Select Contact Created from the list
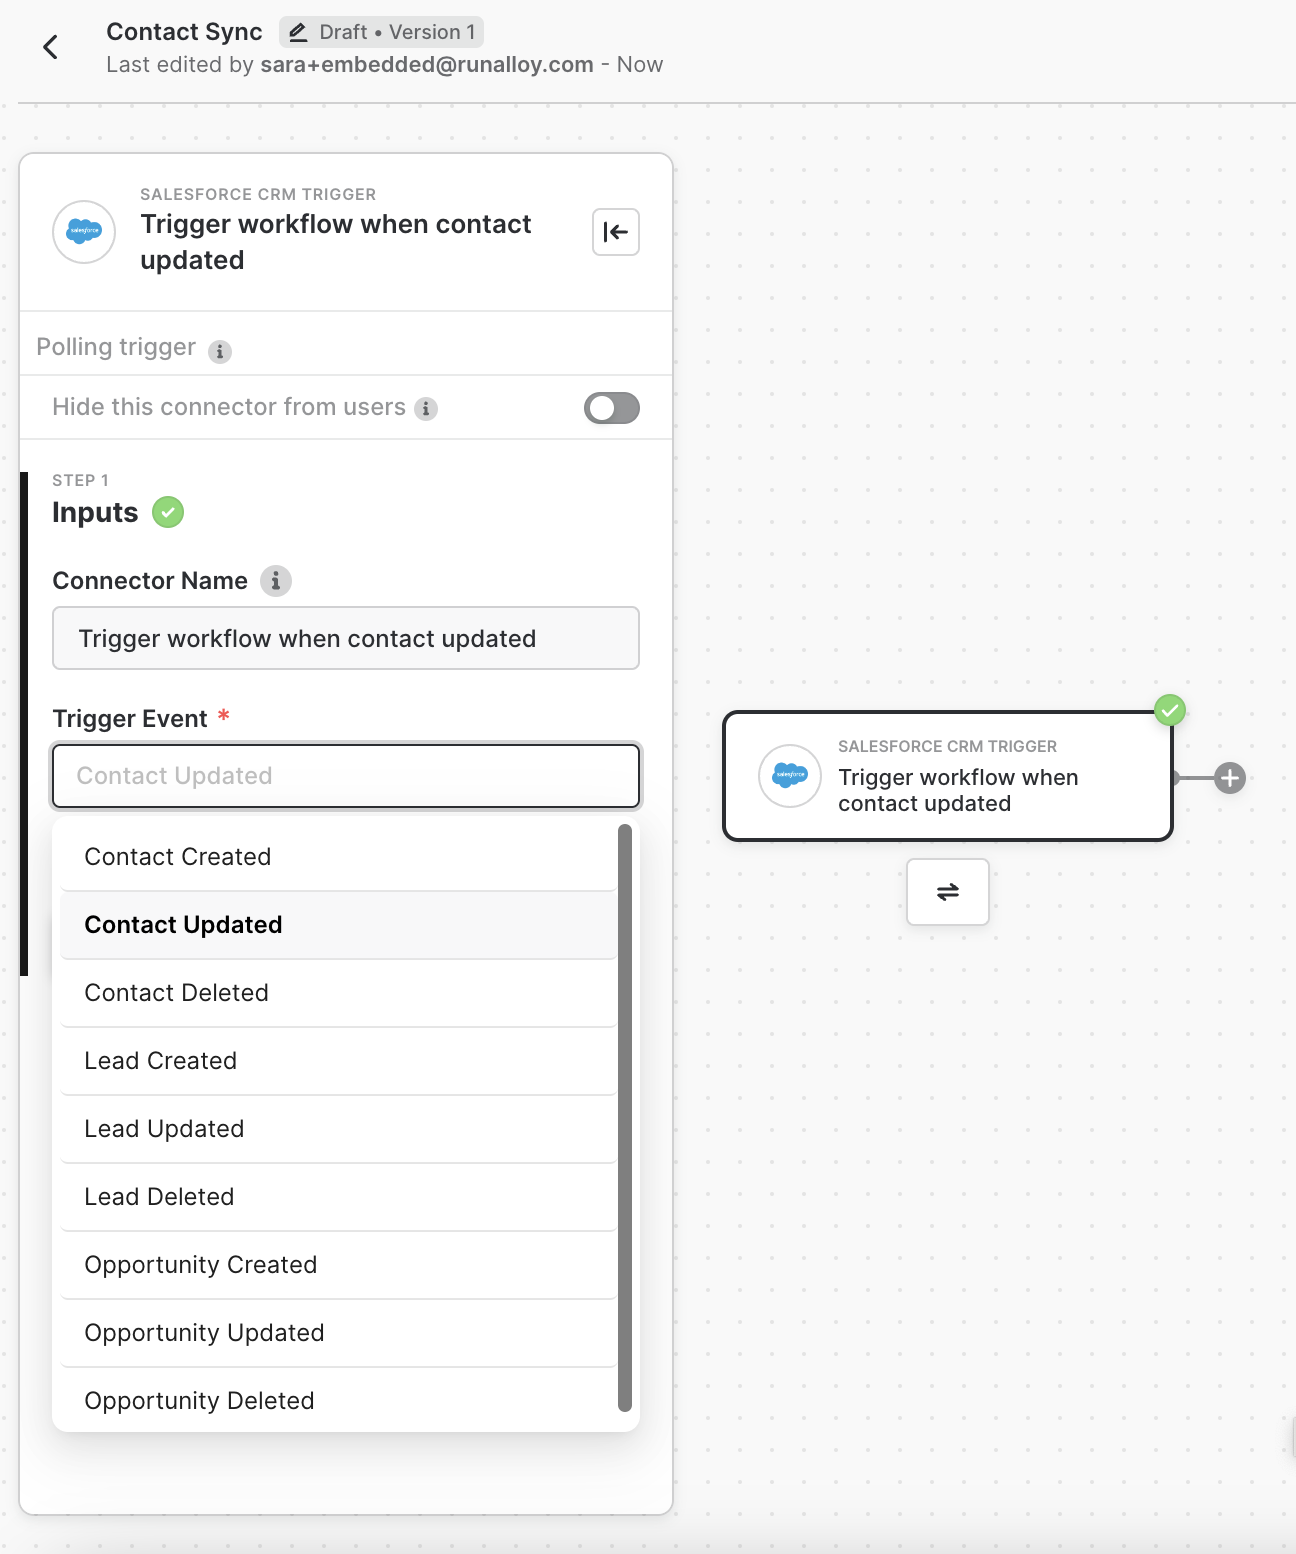 tap(178, 857)
